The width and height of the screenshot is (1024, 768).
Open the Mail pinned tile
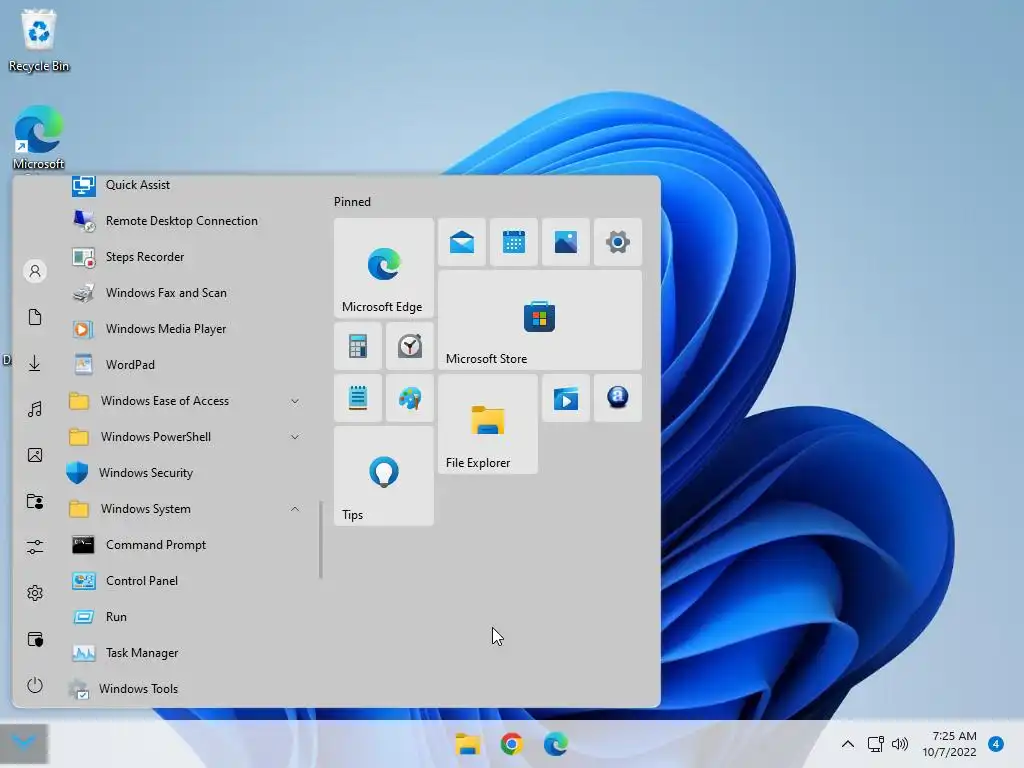(x=462, y=242)
